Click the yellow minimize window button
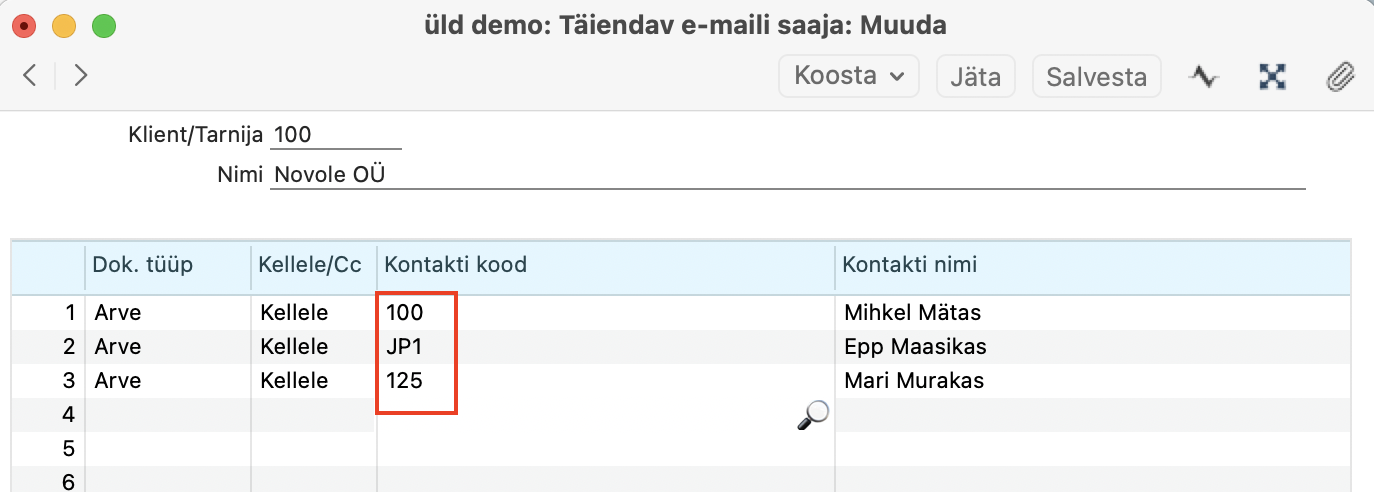Screen dimensions: 1374x492 pyautogui.click(x=64, y=25)
